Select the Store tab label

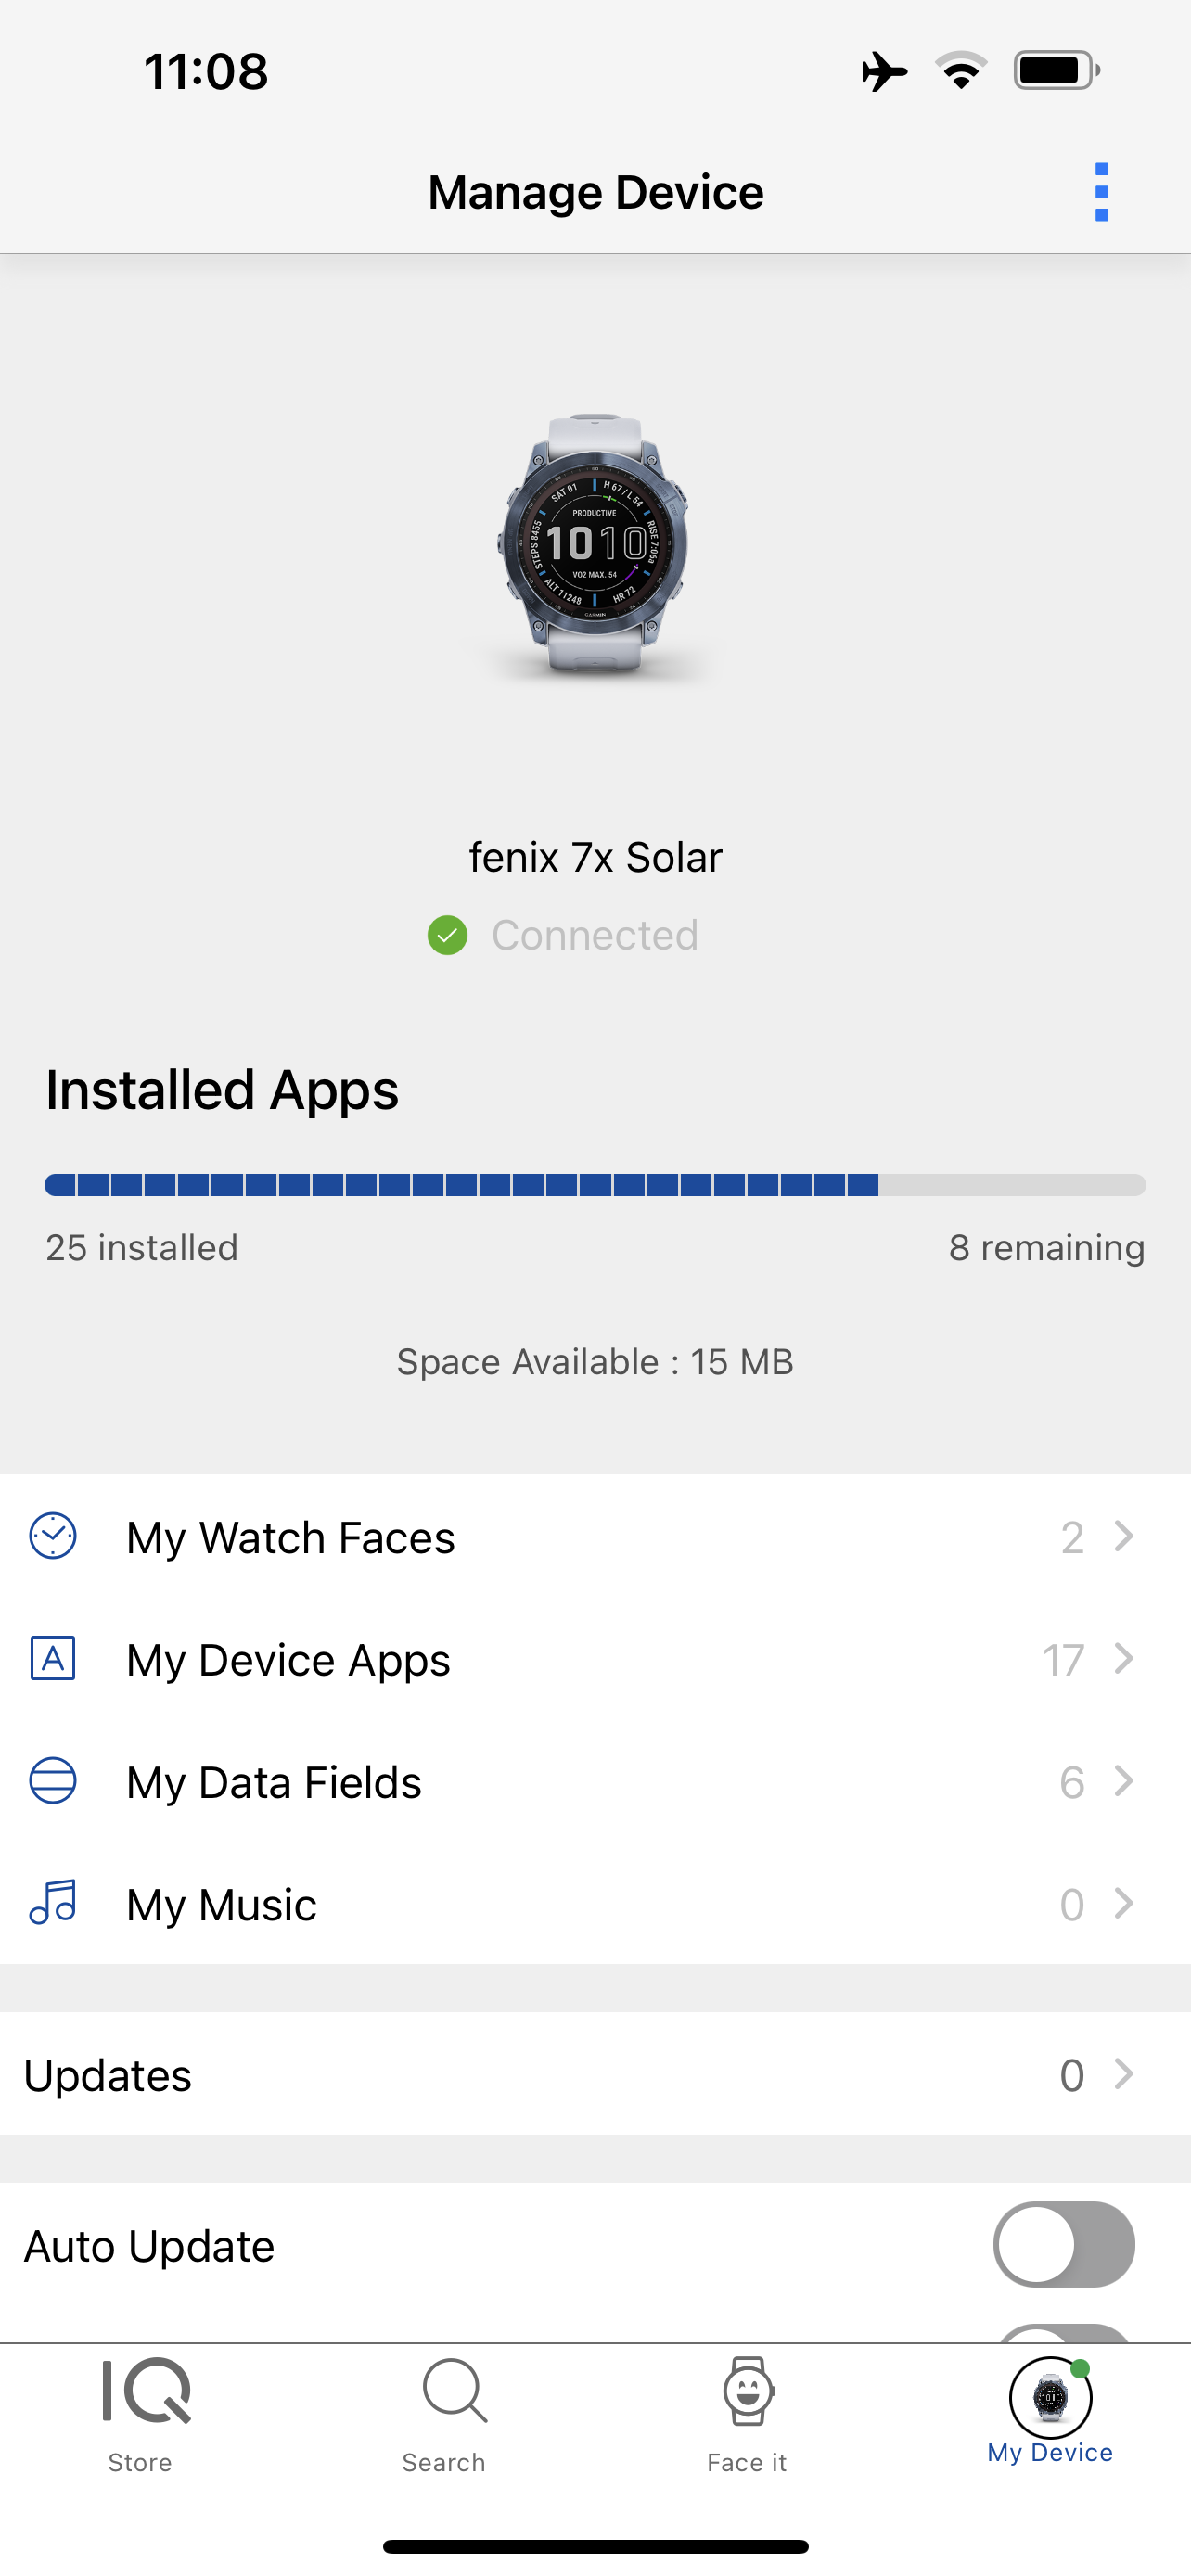[x=140, y=2462]
